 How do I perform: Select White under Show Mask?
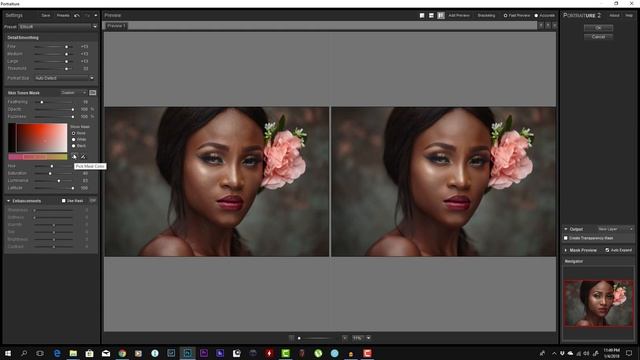[x=73, y=140]
